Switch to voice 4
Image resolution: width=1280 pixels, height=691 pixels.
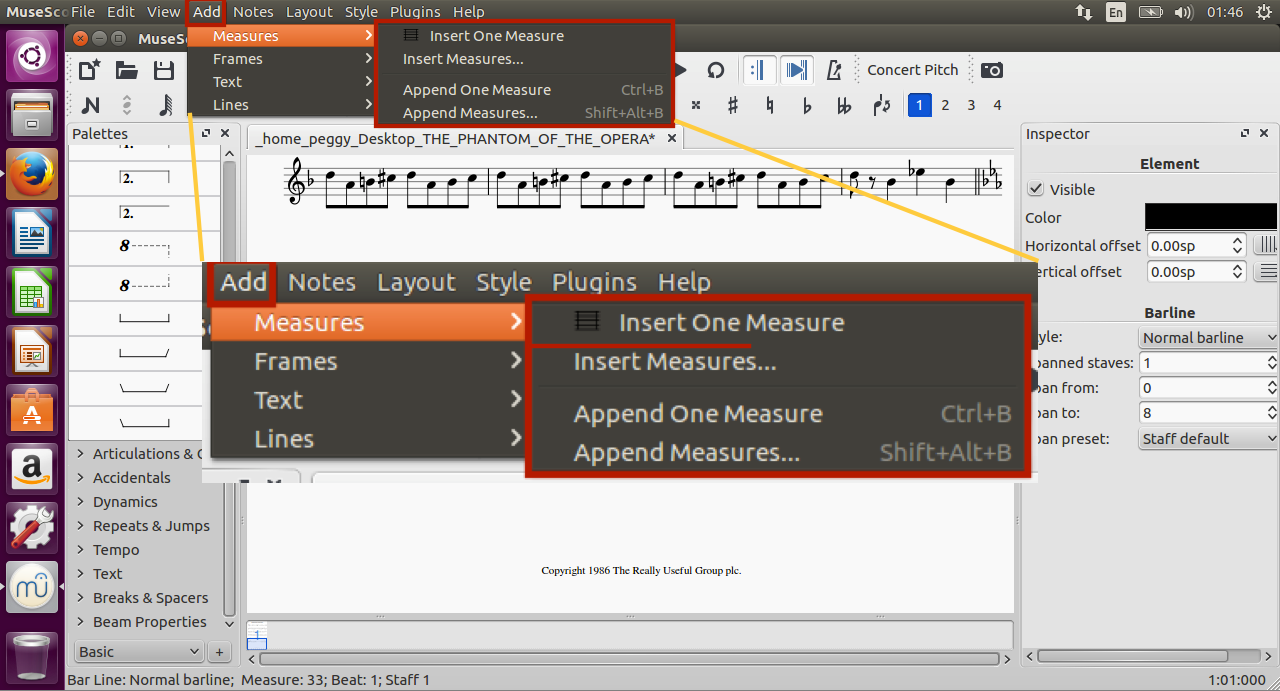point(997,105)
